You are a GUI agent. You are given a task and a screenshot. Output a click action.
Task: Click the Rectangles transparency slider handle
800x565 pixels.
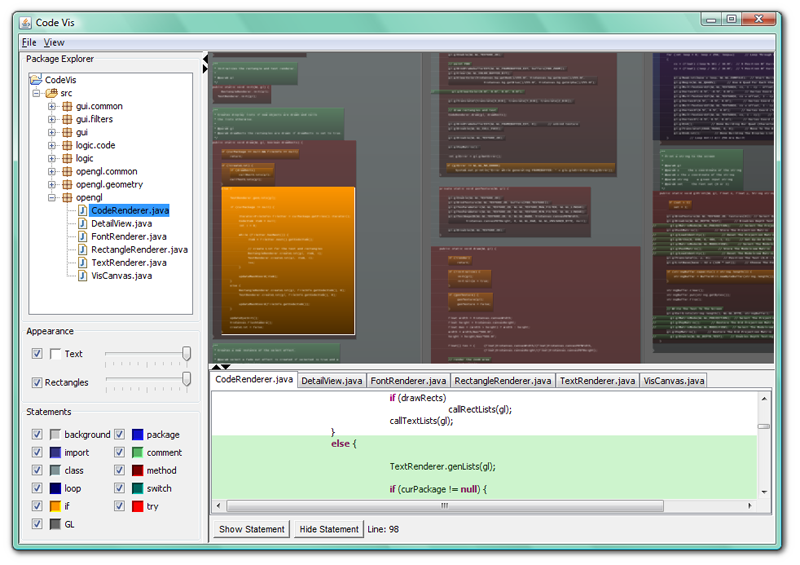187,379
